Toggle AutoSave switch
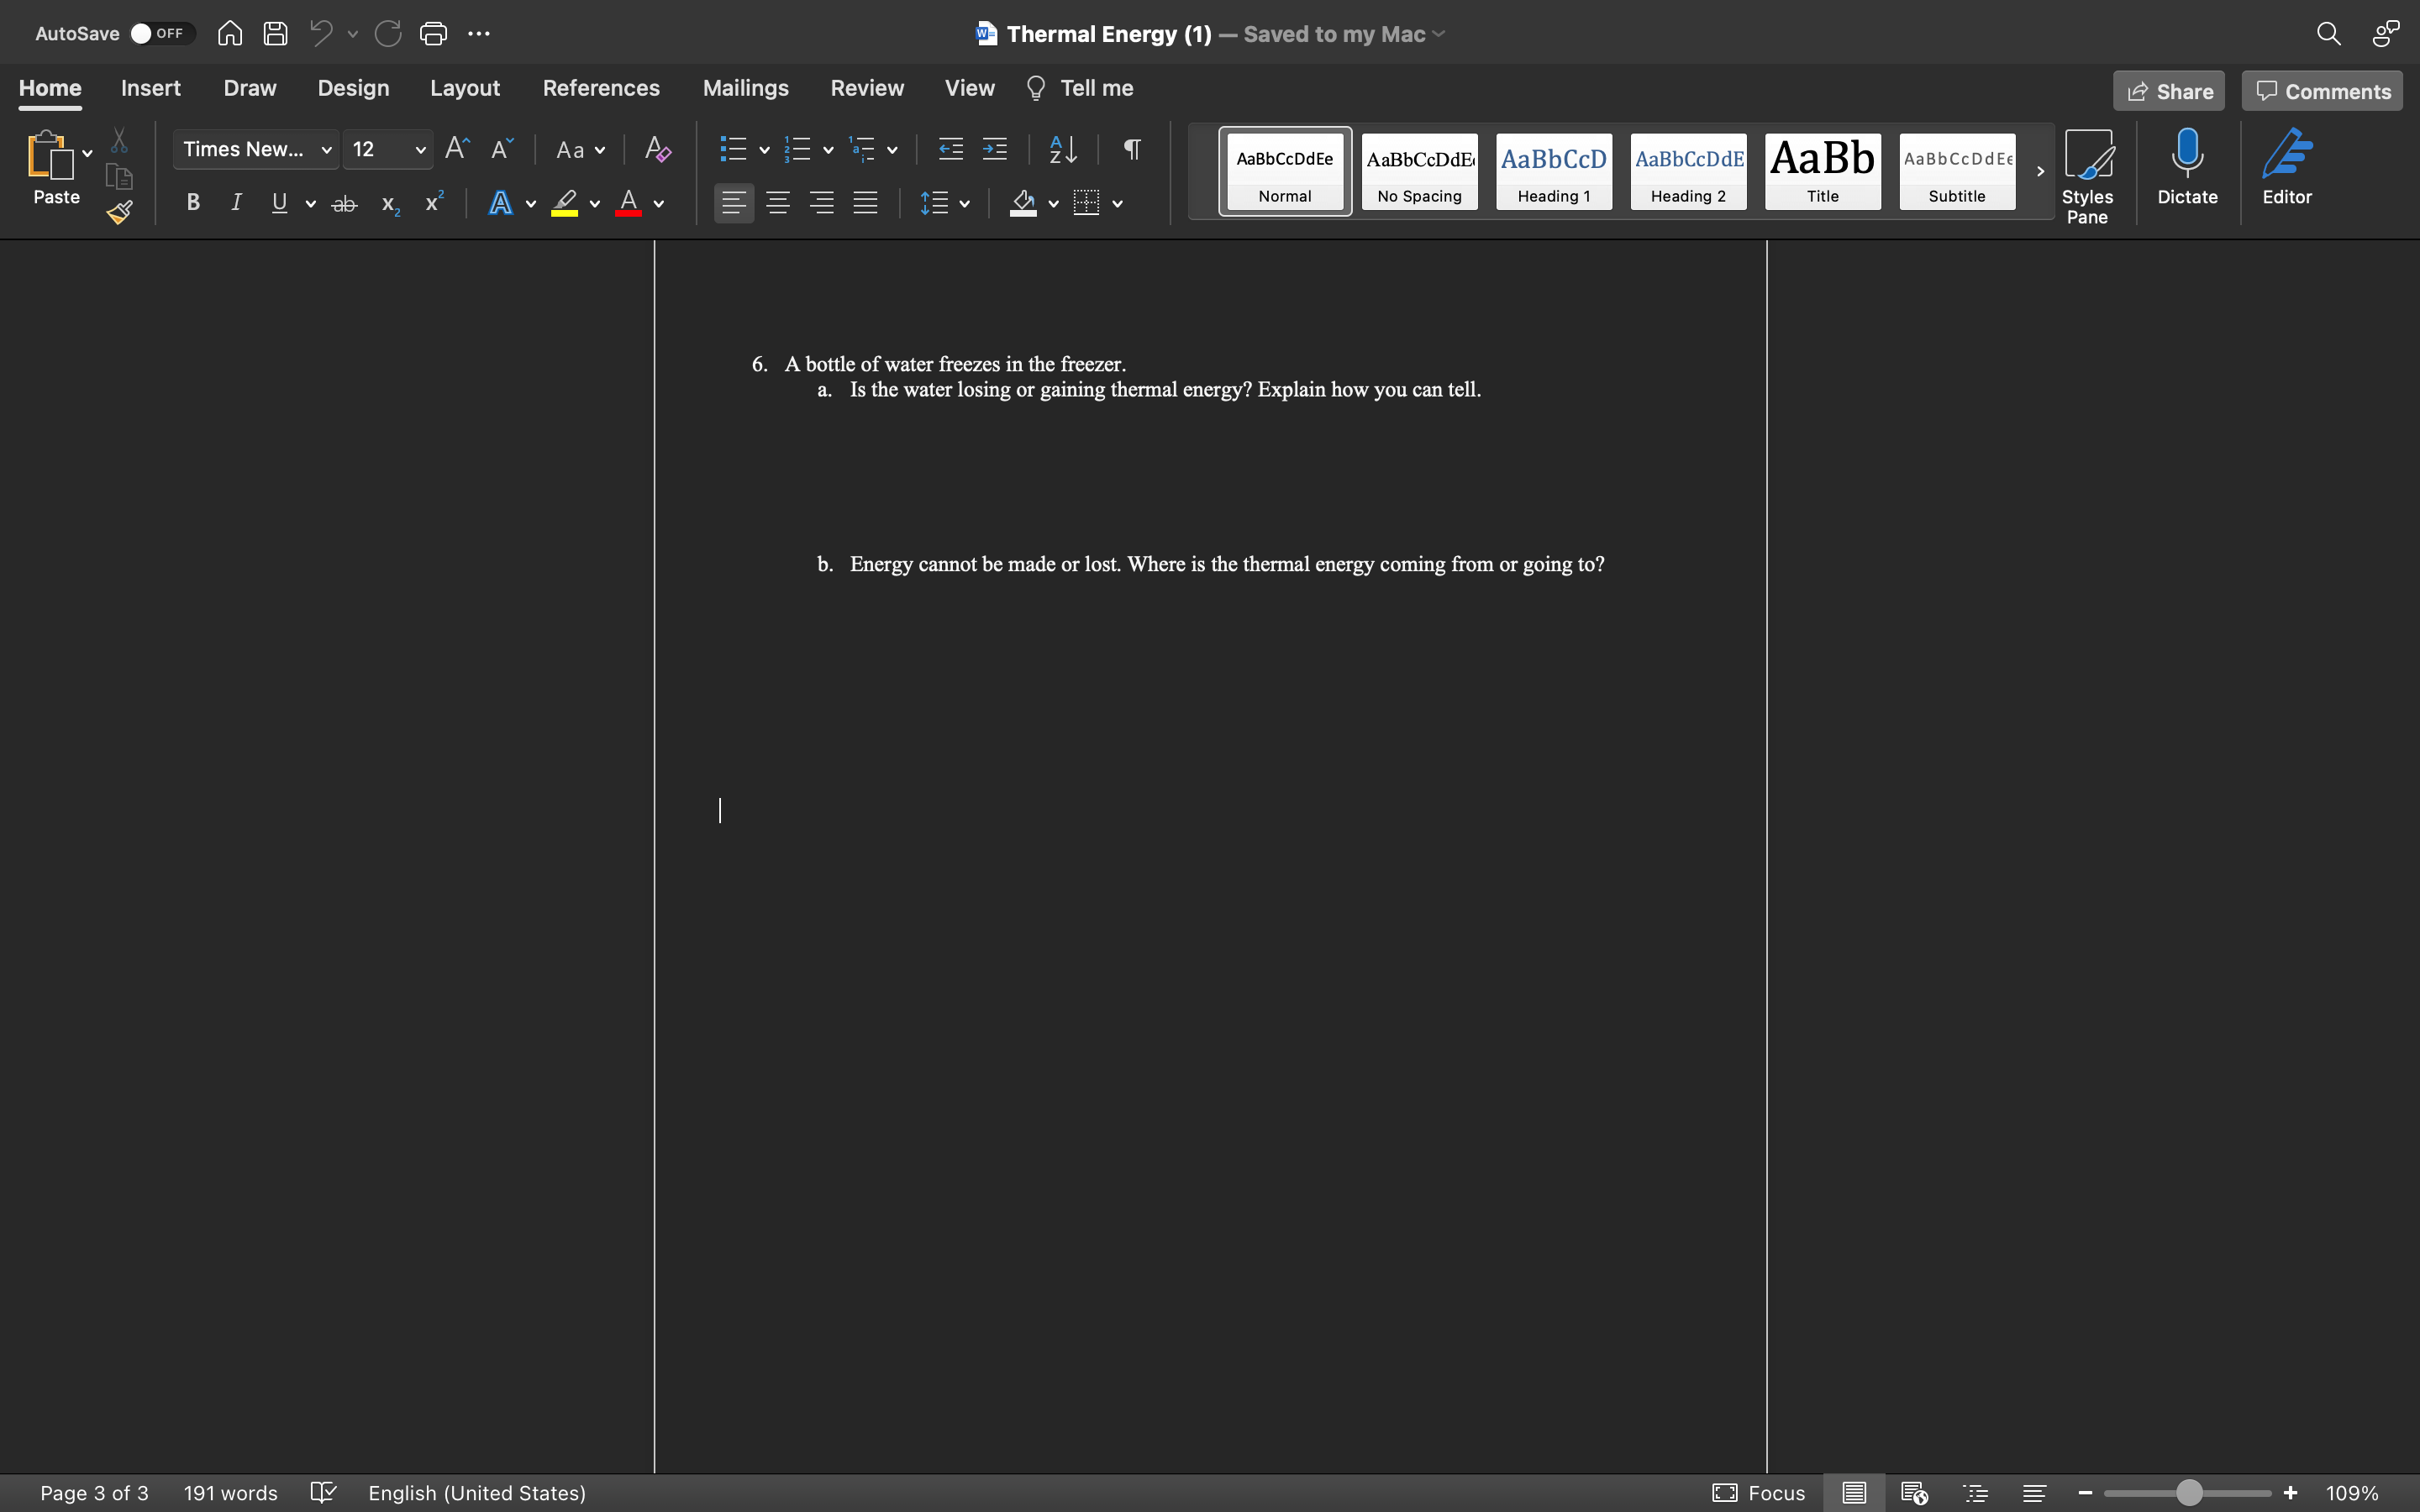This screenshot has height=1512, width=2420. point(162,33)
